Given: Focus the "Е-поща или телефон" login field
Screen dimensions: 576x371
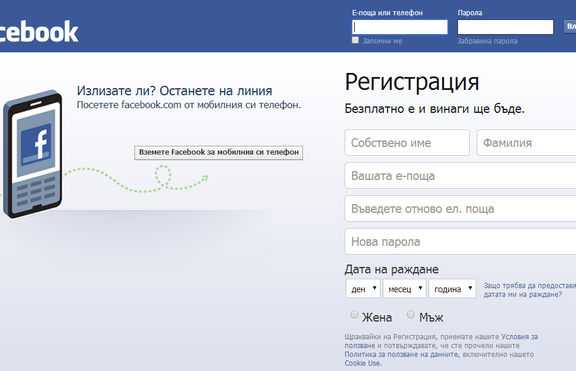Looking at the screenshot, I should [400, 27].
